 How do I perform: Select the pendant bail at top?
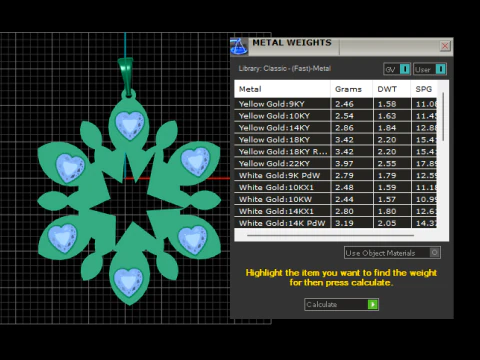coord(127,76)
